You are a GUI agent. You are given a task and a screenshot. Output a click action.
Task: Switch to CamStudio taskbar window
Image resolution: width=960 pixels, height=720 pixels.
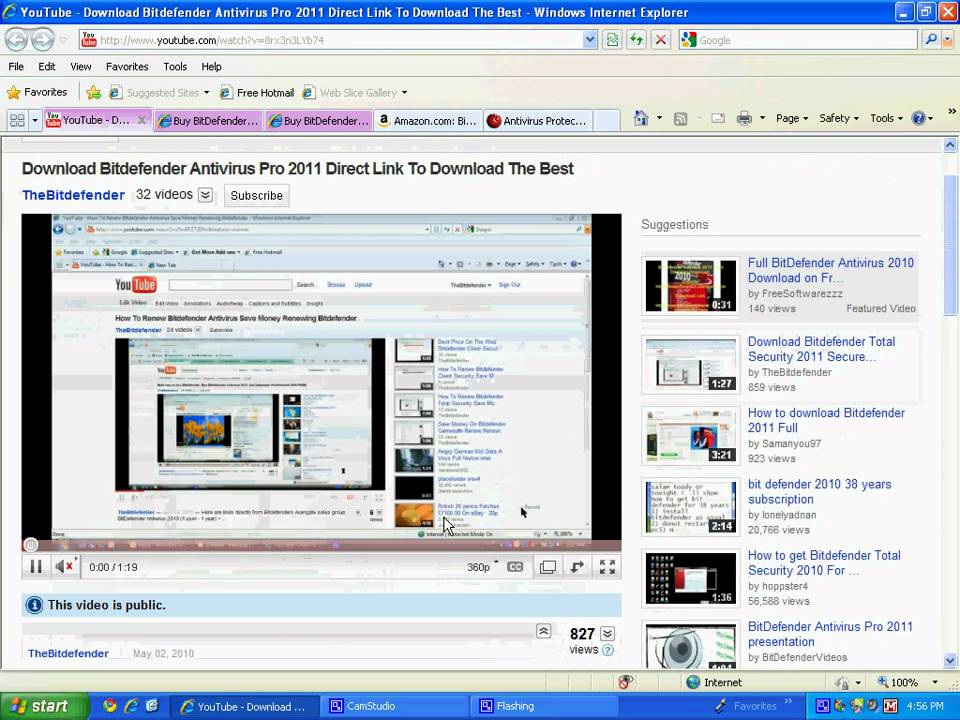[395, 706]
